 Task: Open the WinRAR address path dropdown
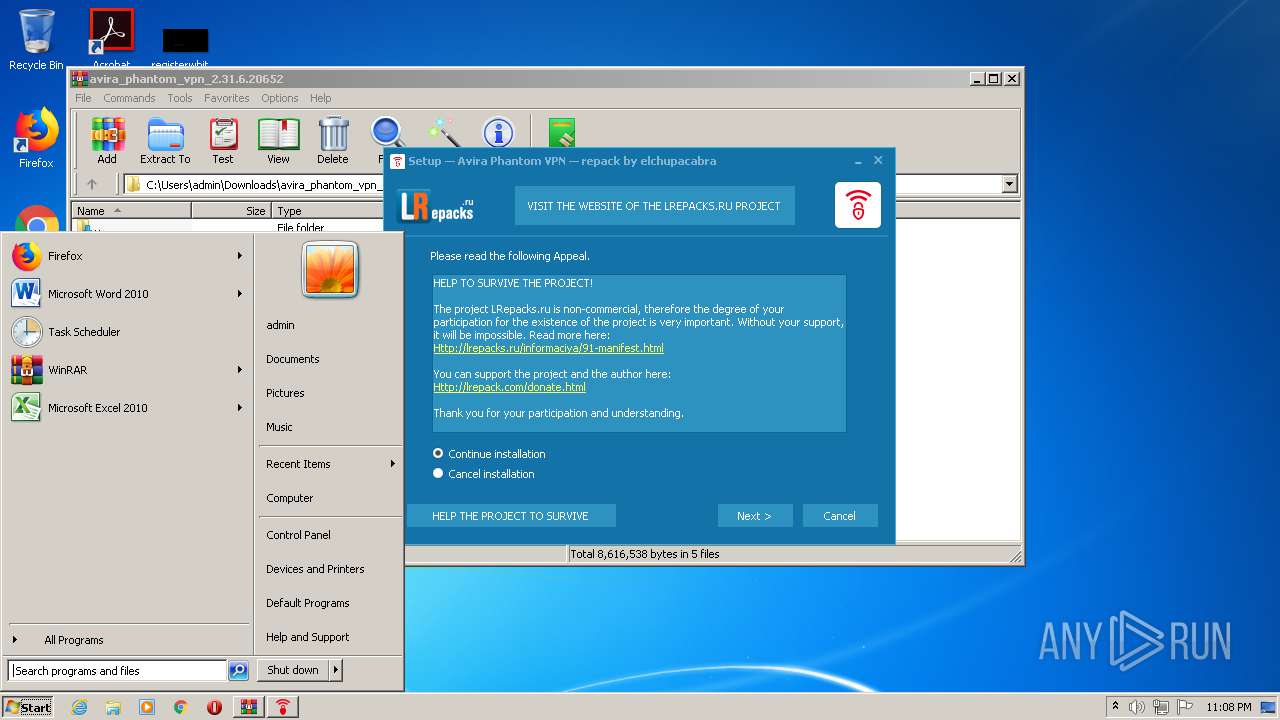point(1009,184)
